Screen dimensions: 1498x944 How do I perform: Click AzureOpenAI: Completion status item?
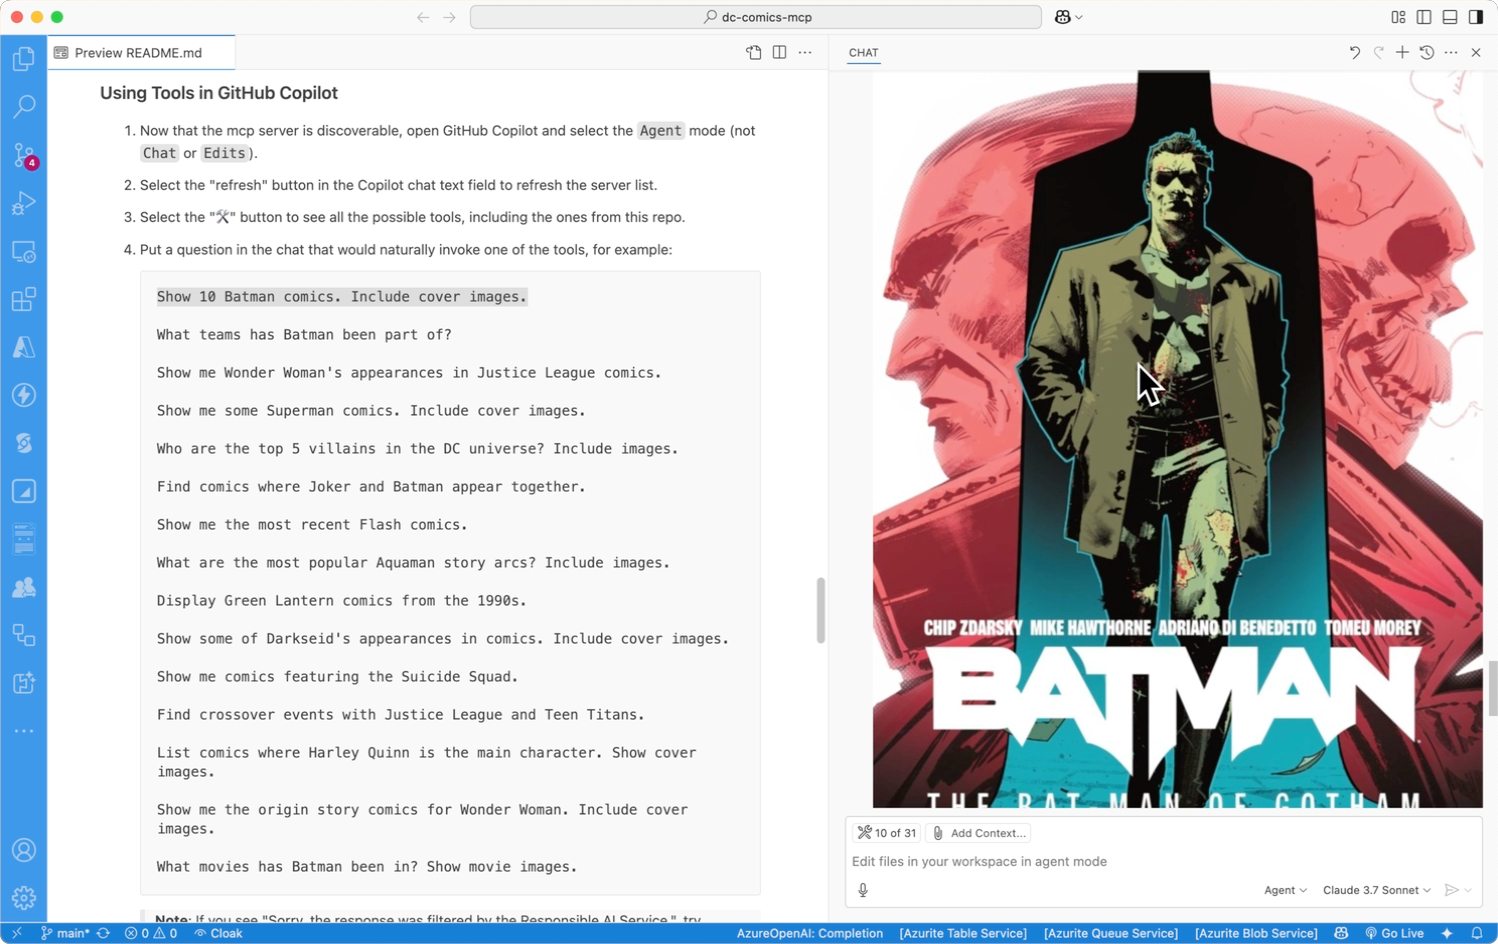pos(810,933)
